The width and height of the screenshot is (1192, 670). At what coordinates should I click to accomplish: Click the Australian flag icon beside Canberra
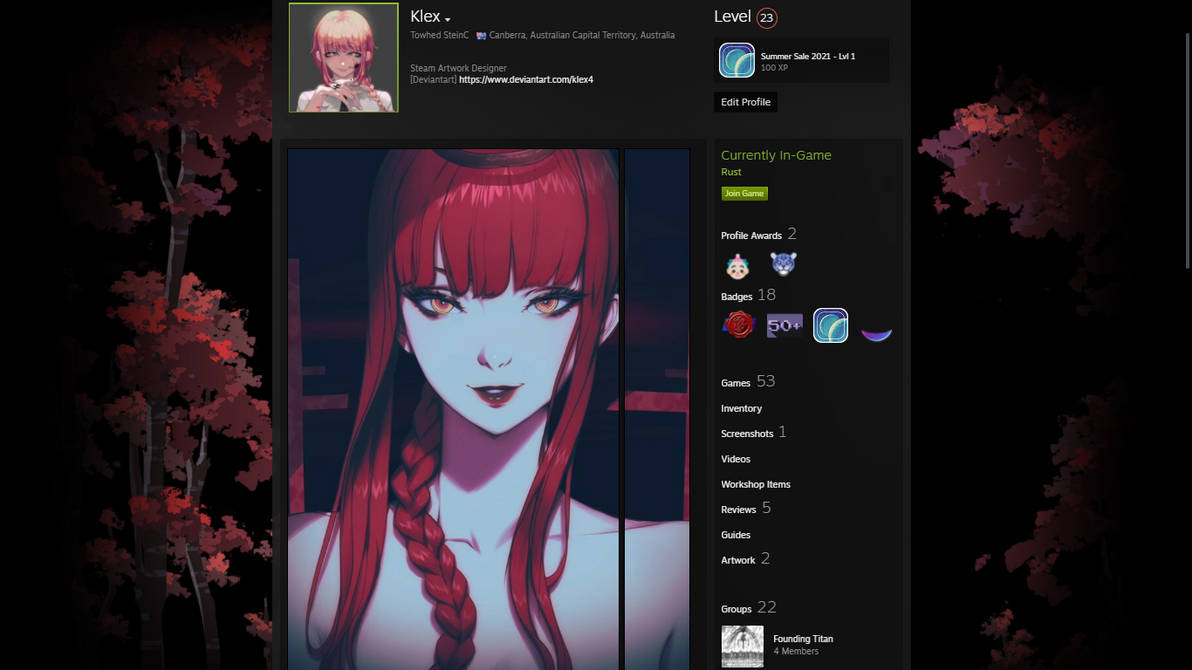pyautogui.click(x=481, y=36)
